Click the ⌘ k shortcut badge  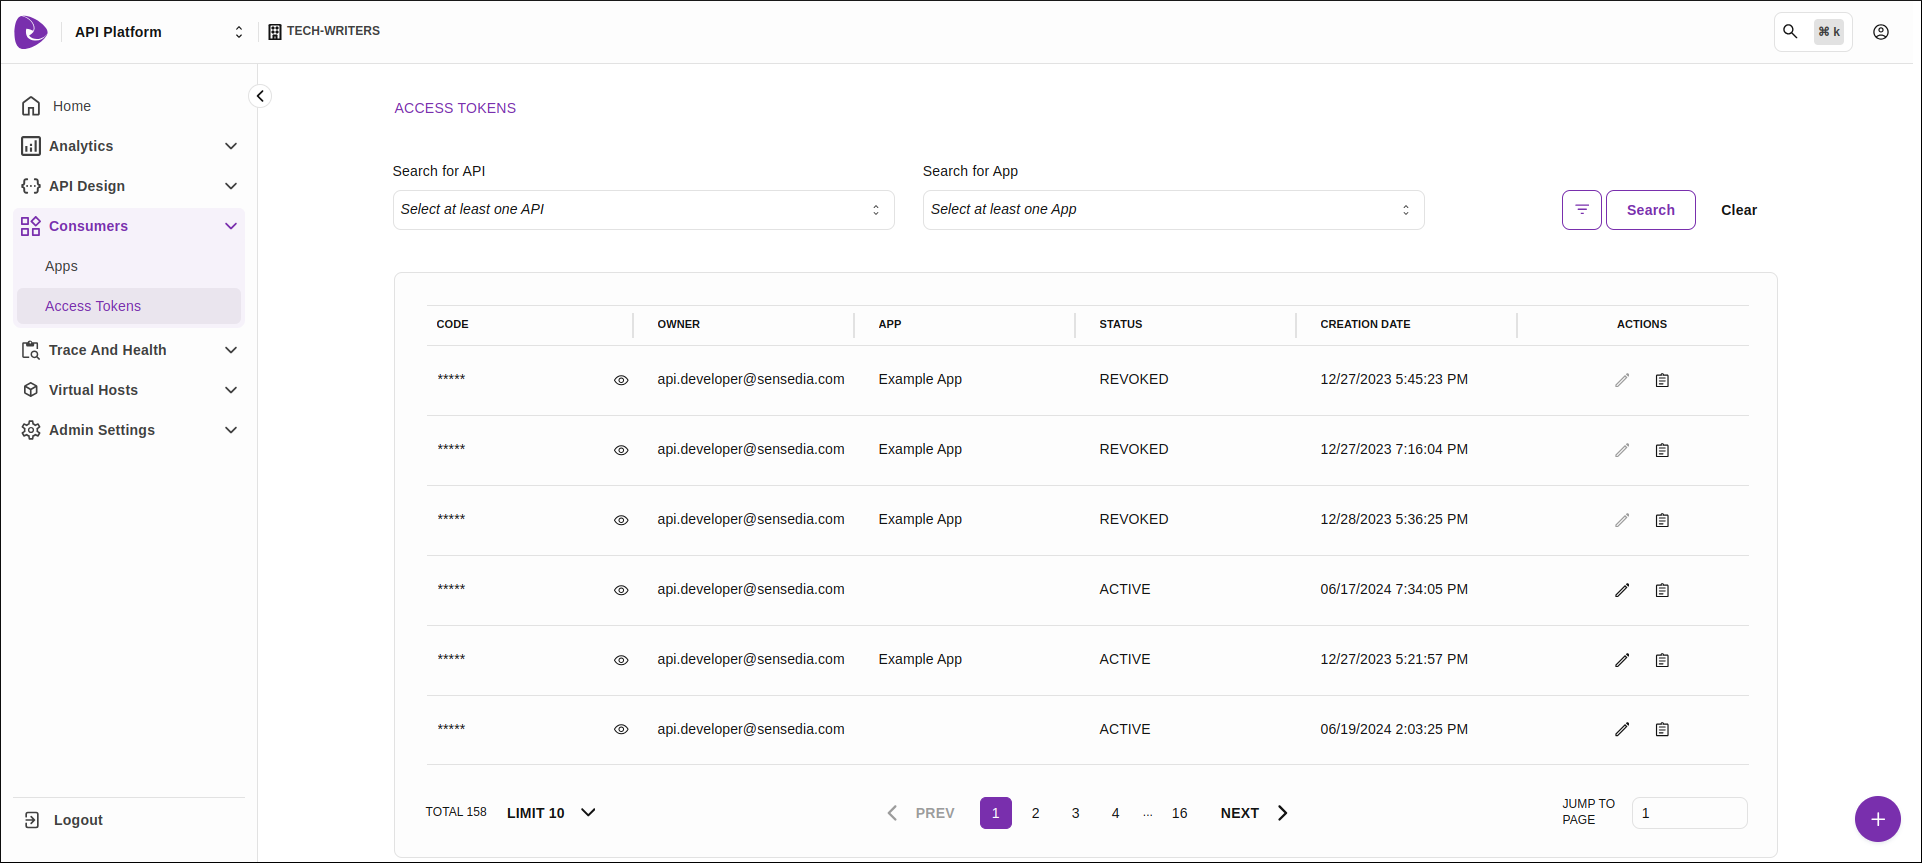click(1829, 32)
